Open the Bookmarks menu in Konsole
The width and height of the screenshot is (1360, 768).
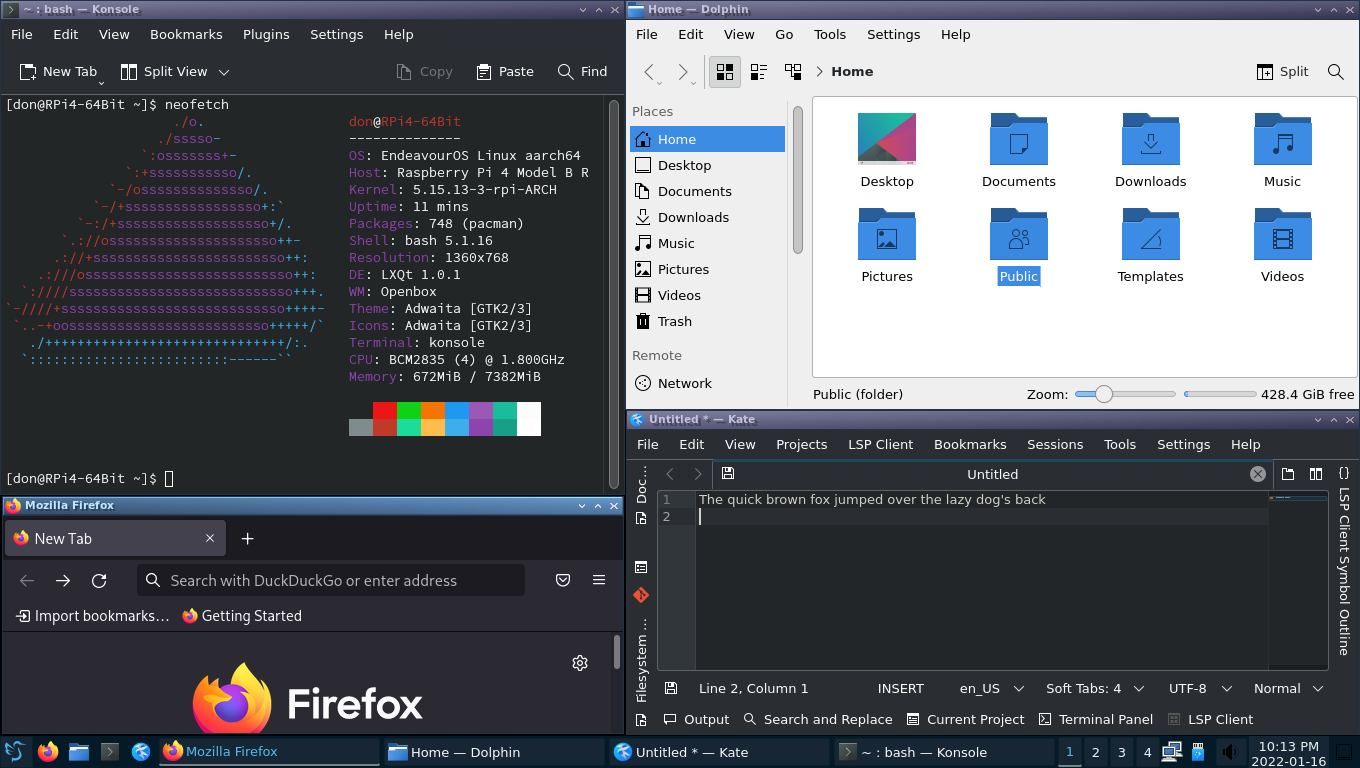(186, 34)
